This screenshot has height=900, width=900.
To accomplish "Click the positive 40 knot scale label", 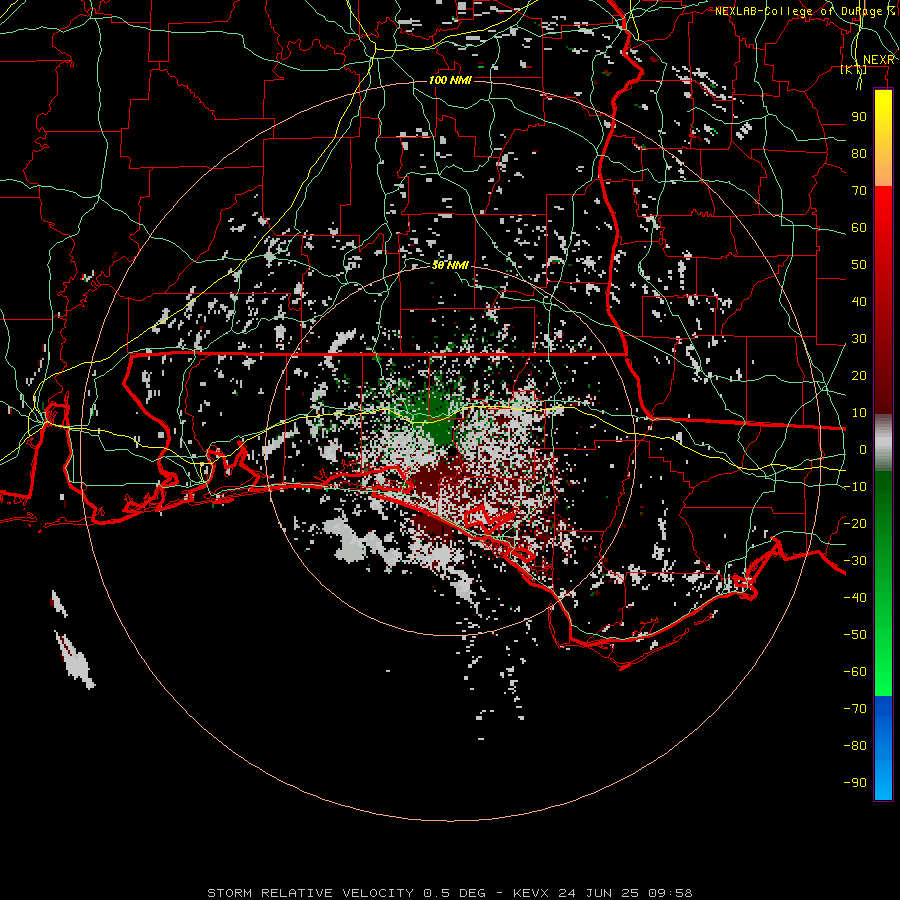I will (x=859, y=301).
